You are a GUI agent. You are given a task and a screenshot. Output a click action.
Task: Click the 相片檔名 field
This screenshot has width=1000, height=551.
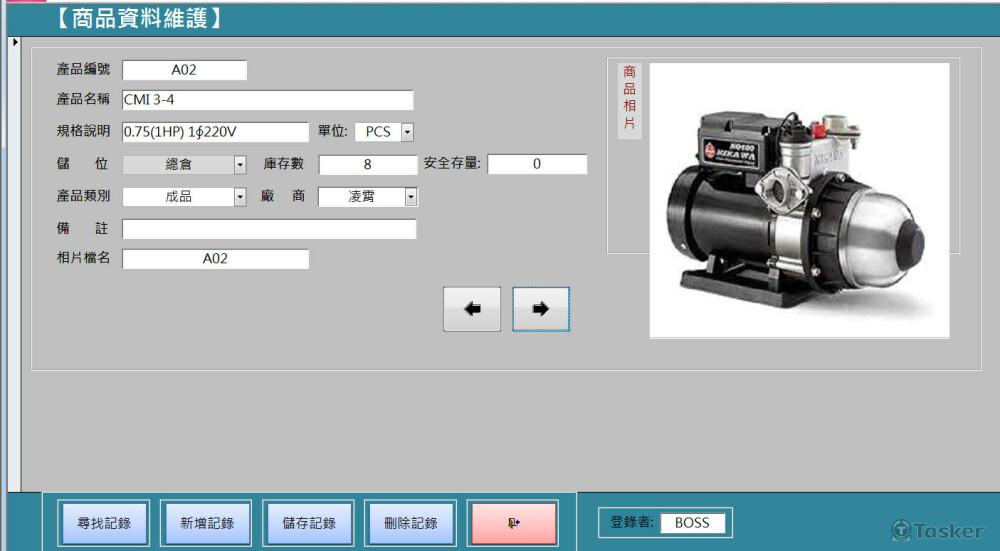(x=216, y=259)
